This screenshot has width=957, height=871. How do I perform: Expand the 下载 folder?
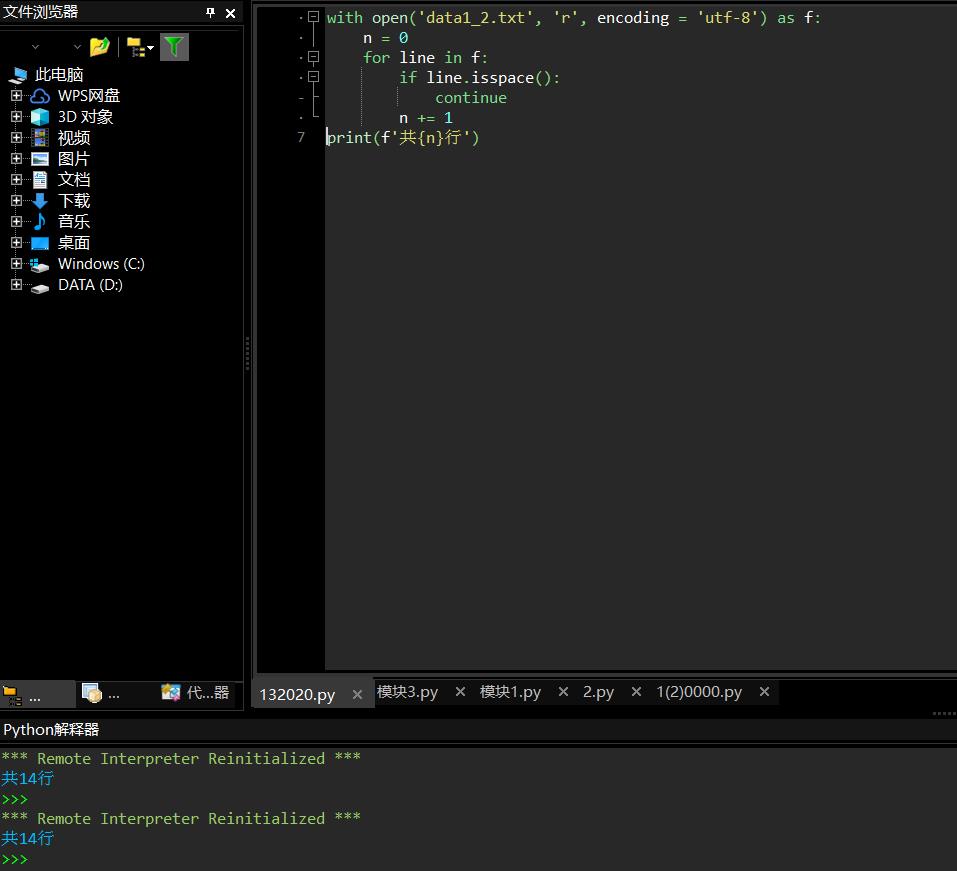click(x=16, y=200)
